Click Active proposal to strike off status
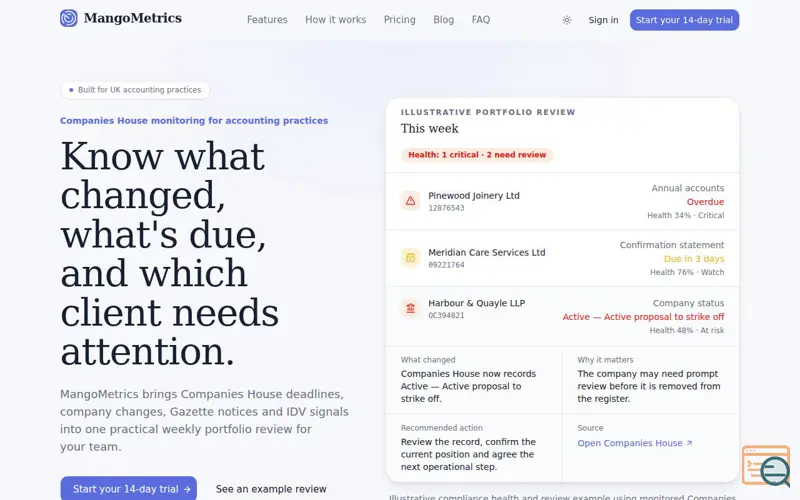Viewport: 800px width, 500px height. (643, 317)
